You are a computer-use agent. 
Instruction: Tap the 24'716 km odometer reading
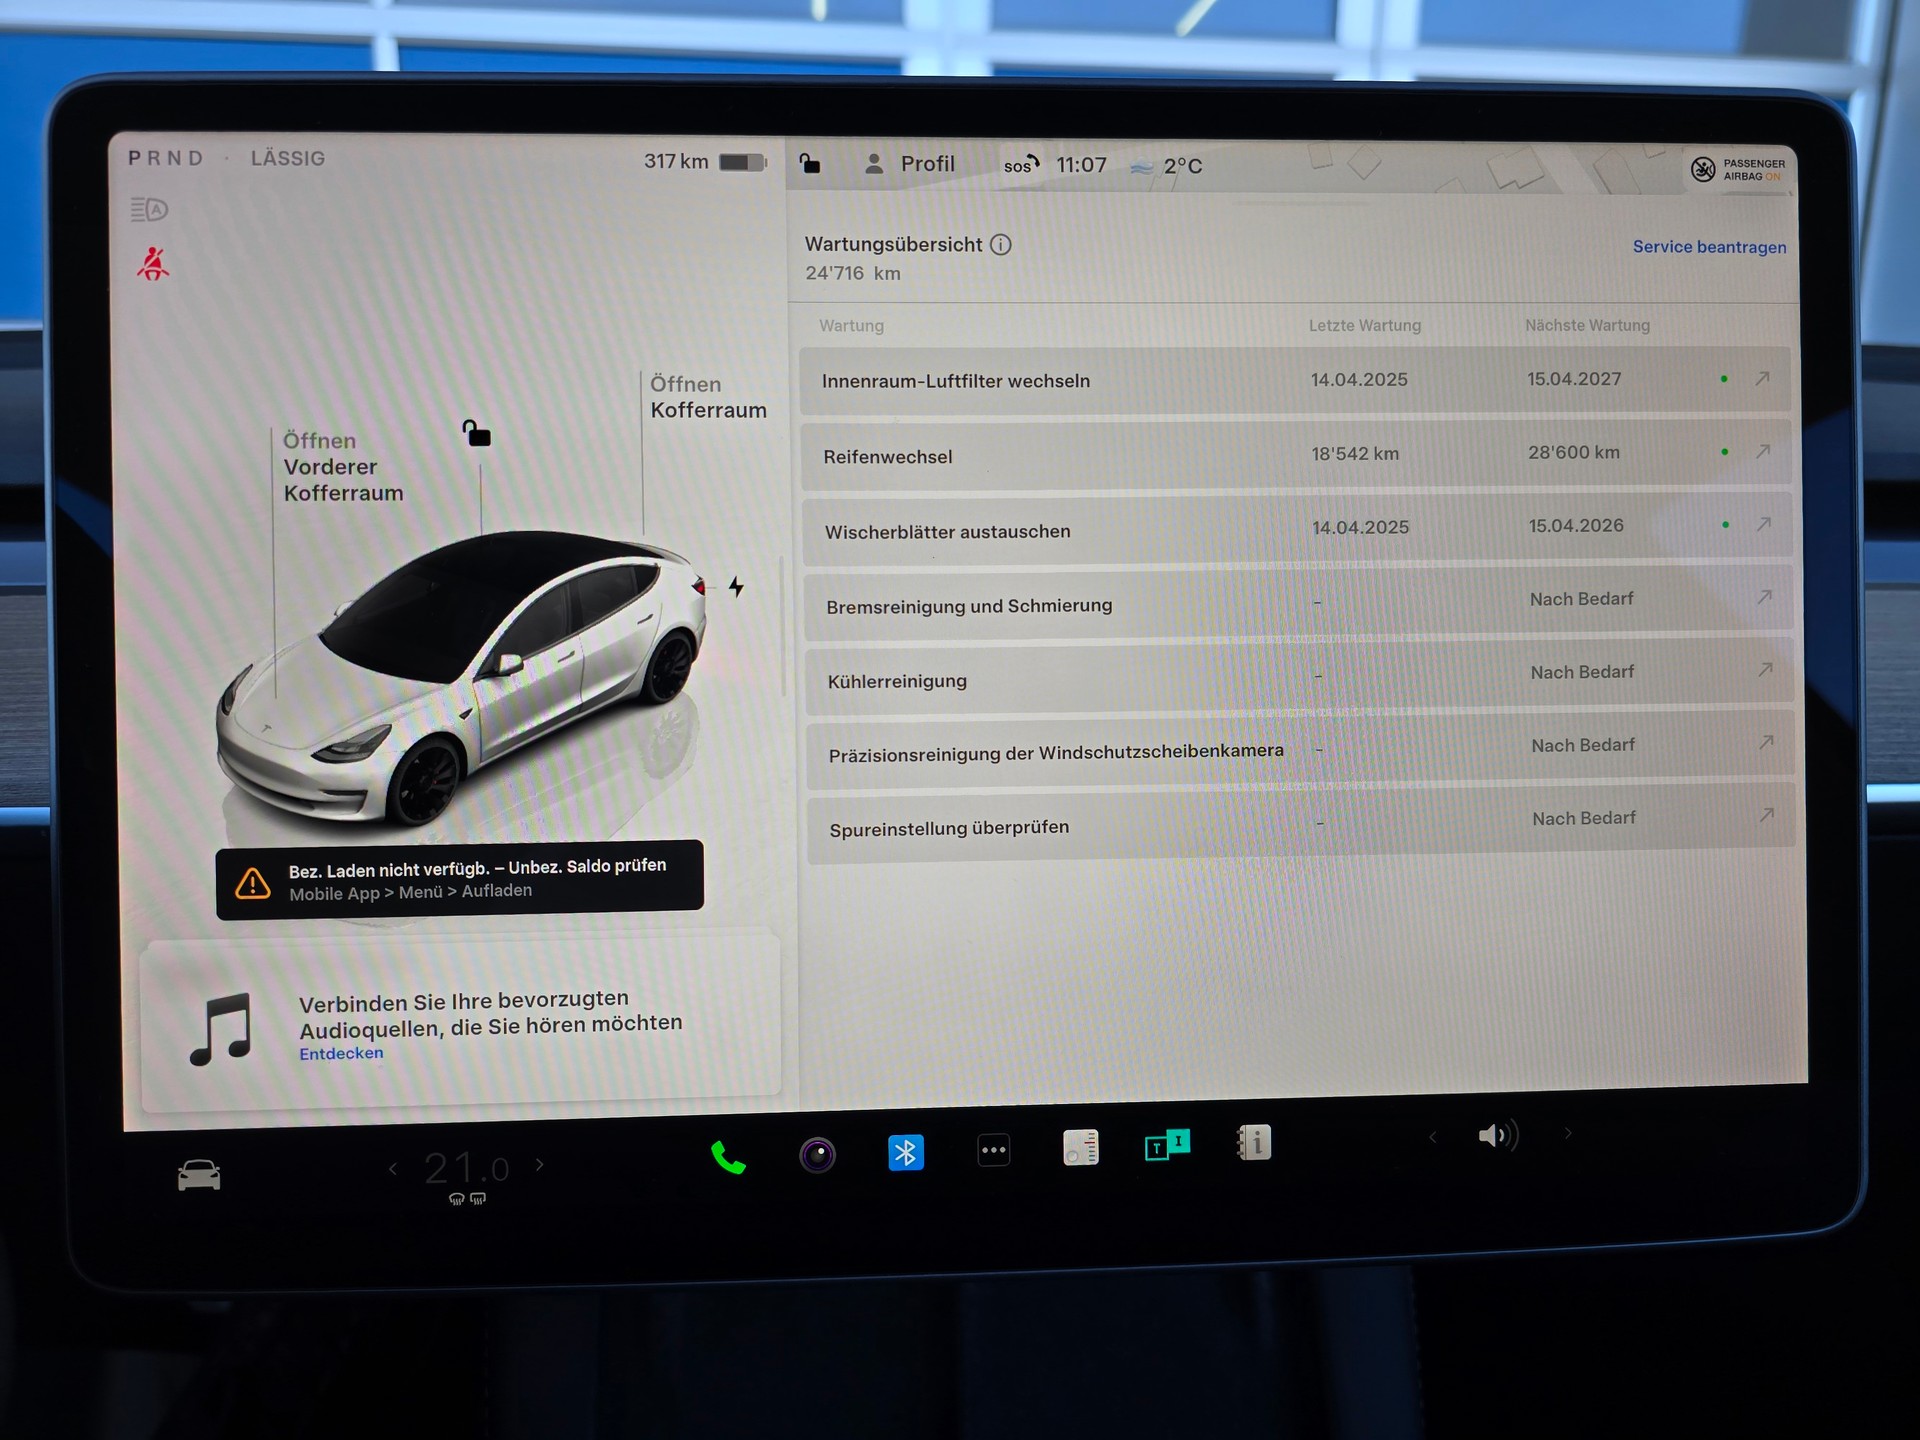pyautogui.click(x=853, y=273)
